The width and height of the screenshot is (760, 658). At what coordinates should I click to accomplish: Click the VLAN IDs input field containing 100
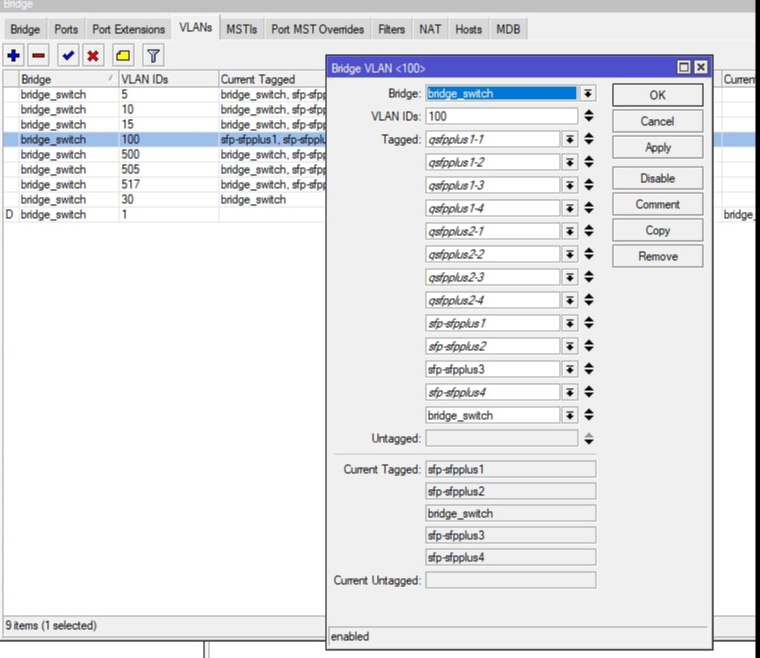(x=502, y=116)
